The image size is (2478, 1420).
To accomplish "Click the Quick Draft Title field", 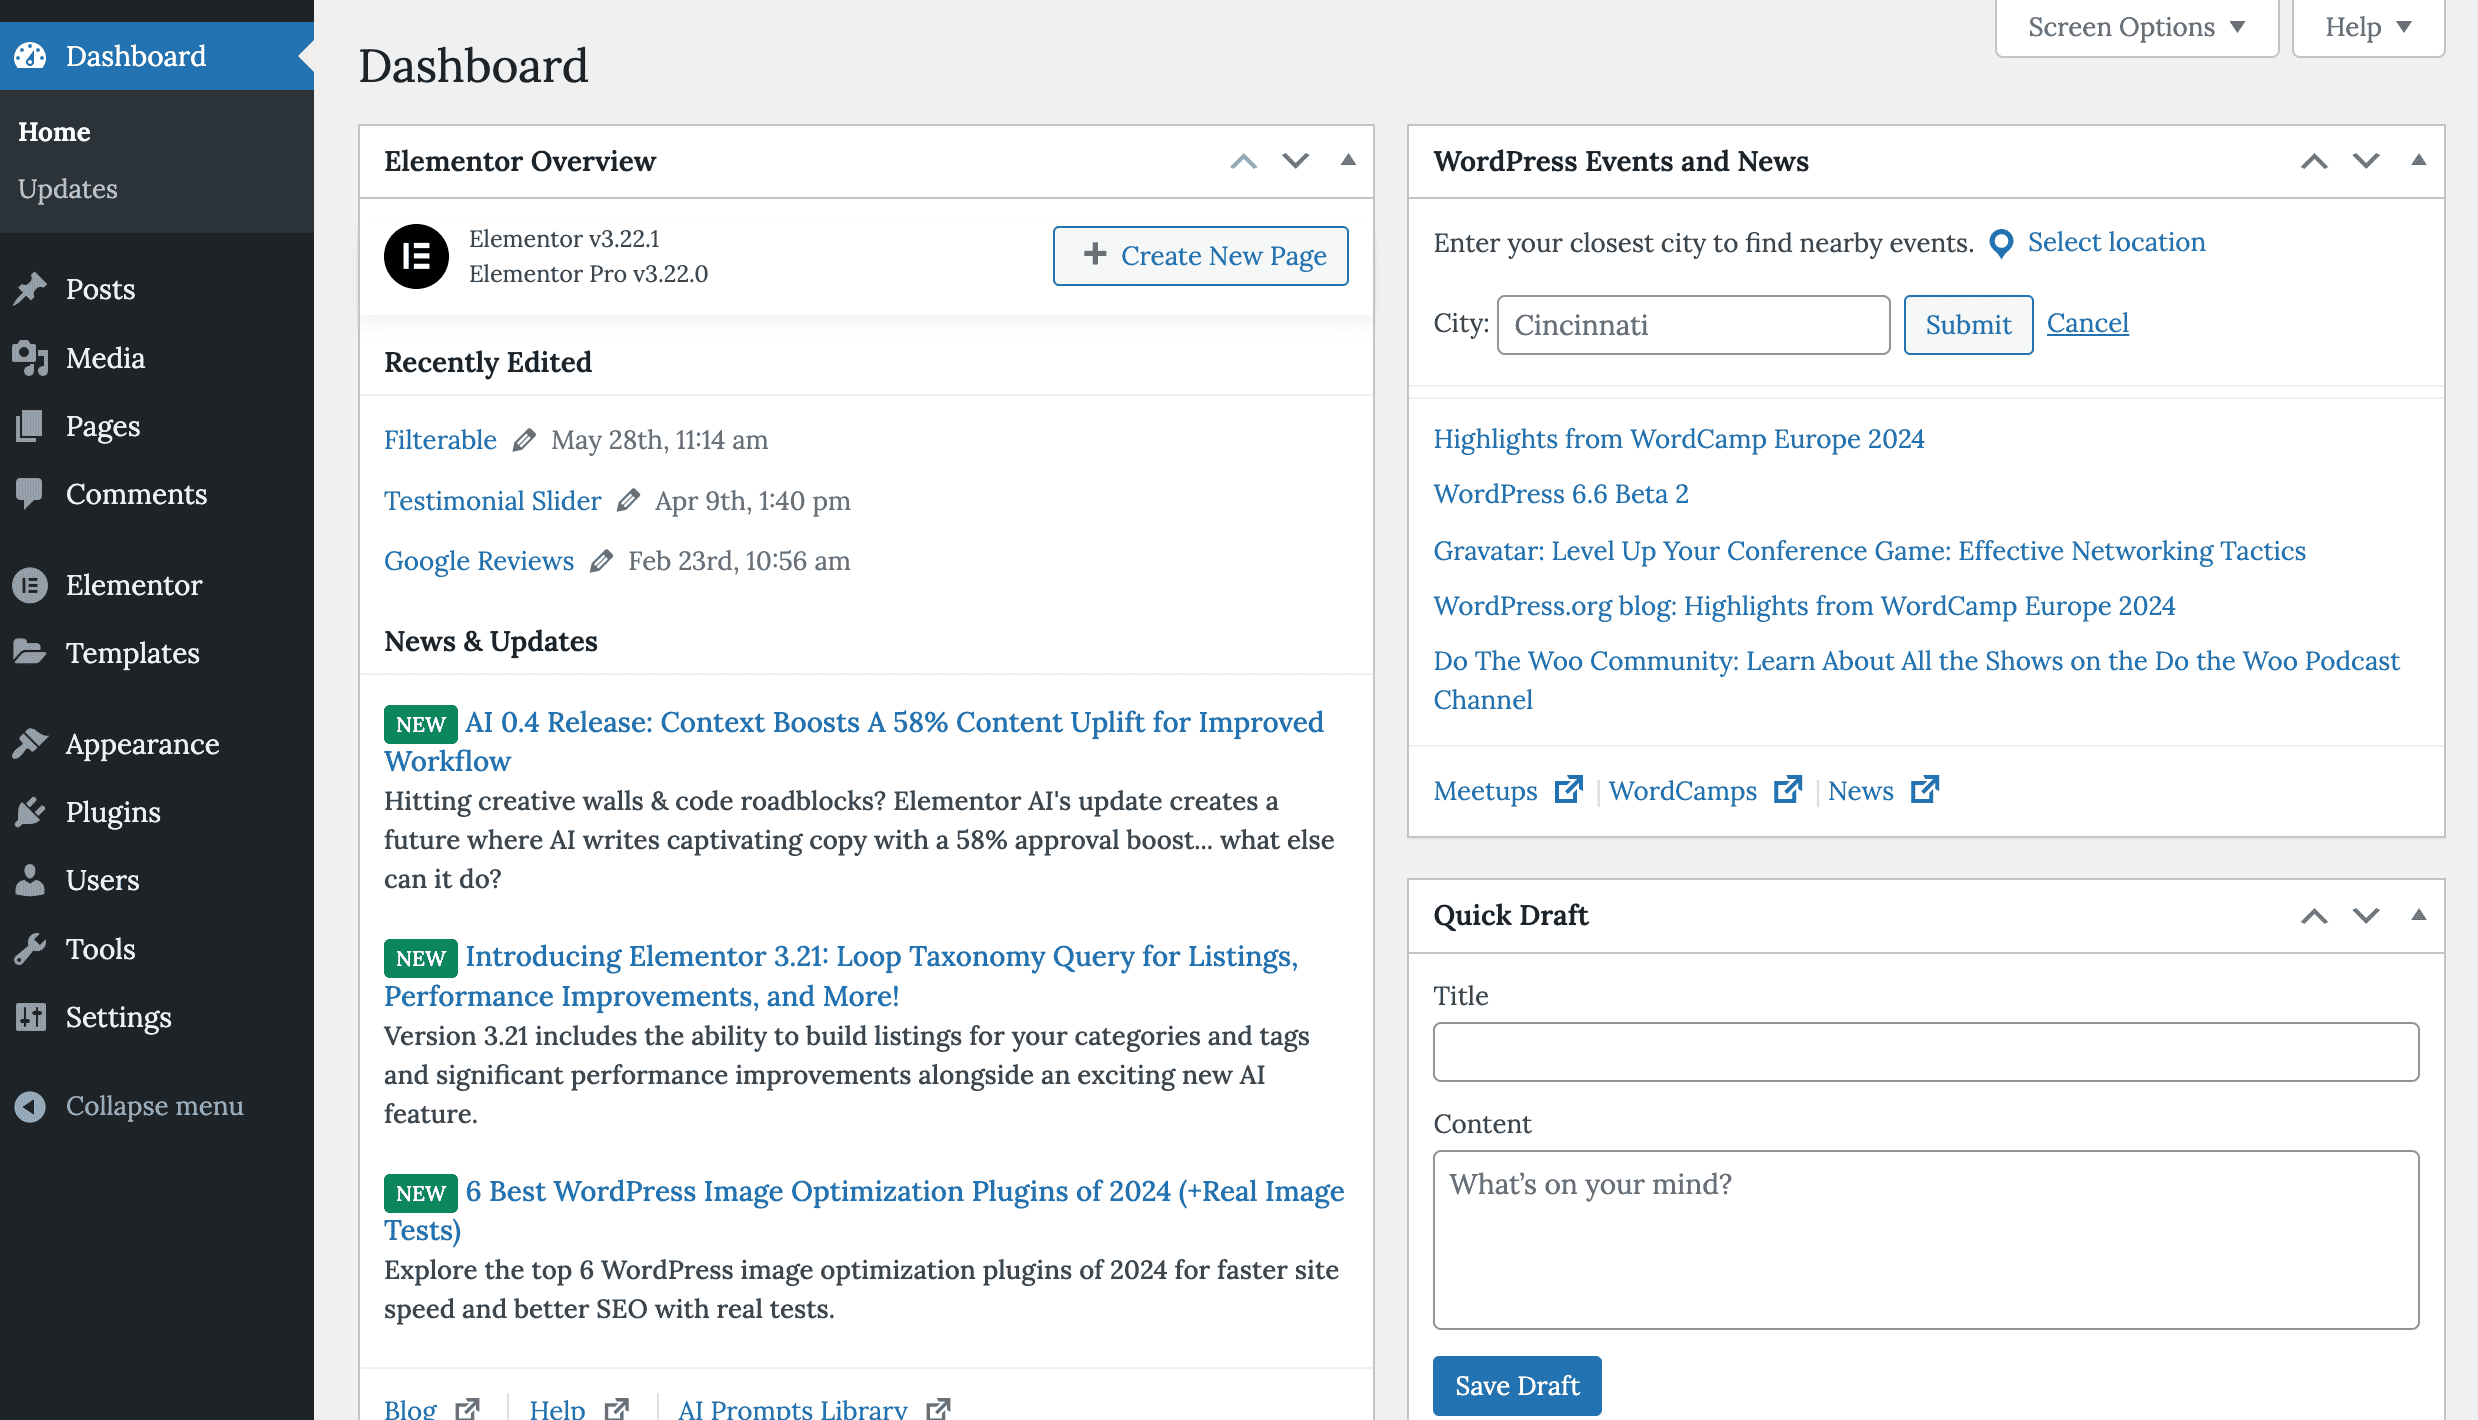I will click(x=1926, y=1052).
